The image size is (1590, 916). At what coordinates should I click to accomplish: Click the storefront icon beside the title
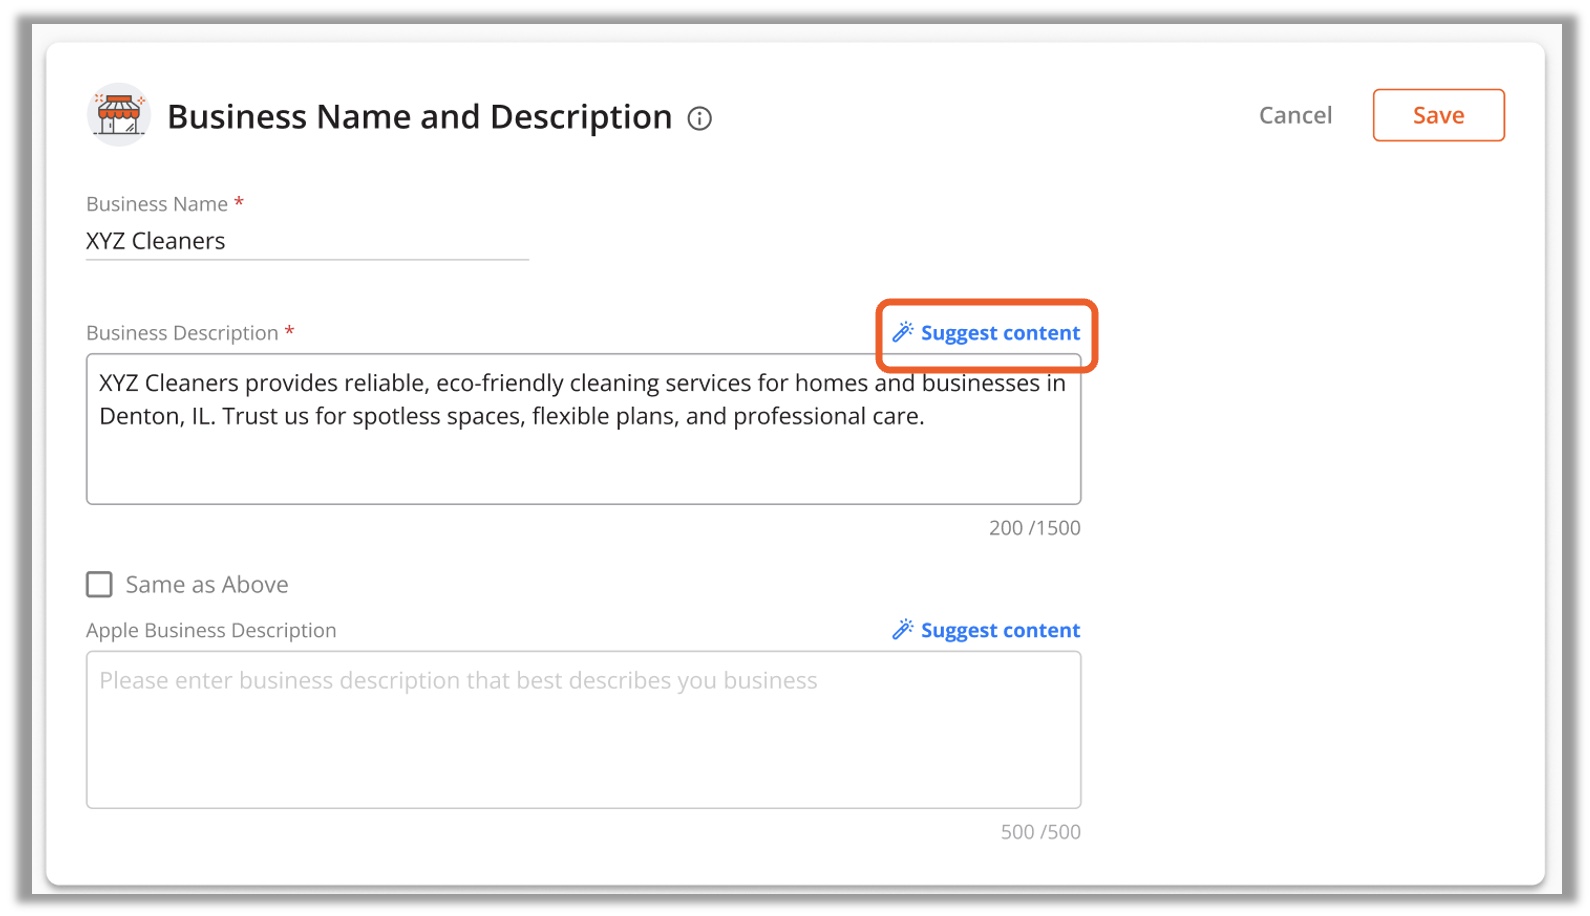[119, 115]
